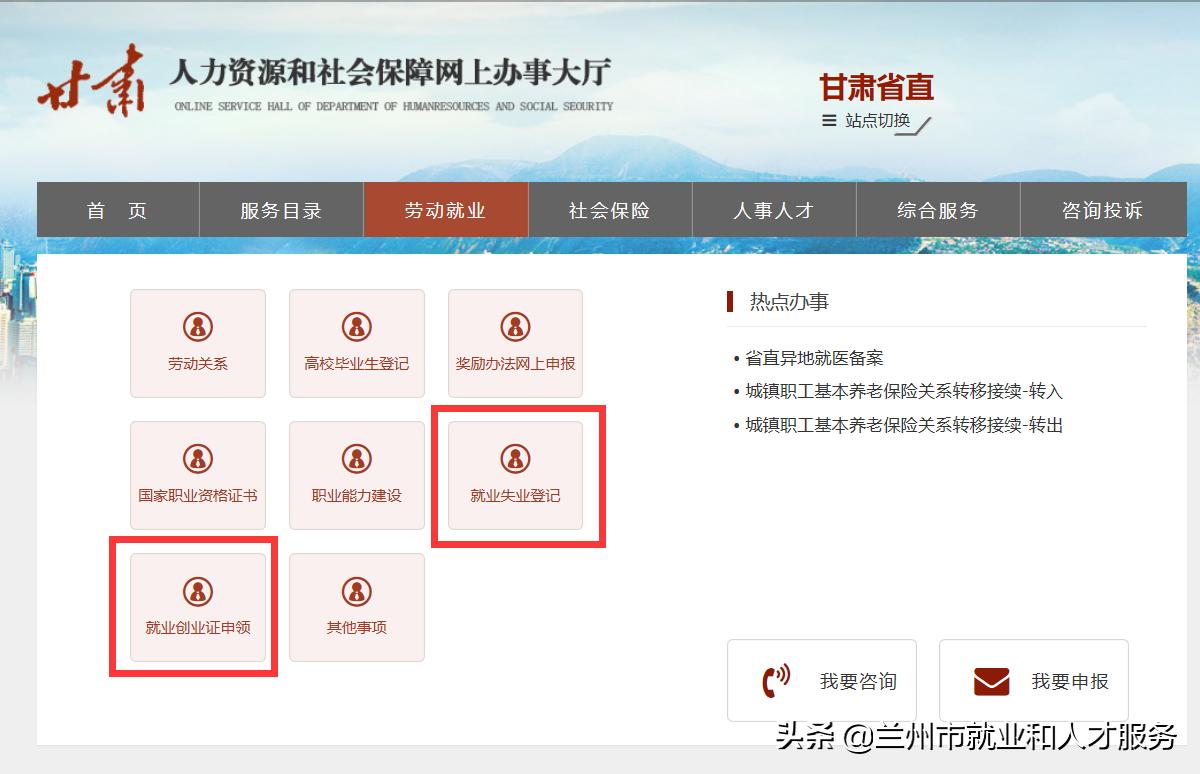This screenshot has height=774, width=1200.
Task: Open 奖励办法网上申报 service
Action: pyautogui.click(x=514, y=343)
